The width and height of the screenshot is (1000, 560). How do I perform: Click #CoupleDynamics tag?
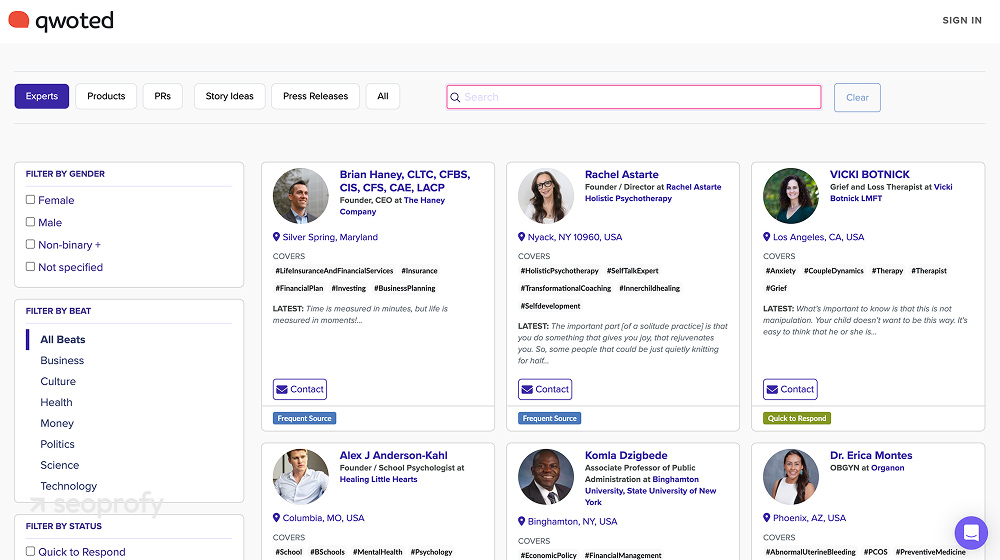834,271
